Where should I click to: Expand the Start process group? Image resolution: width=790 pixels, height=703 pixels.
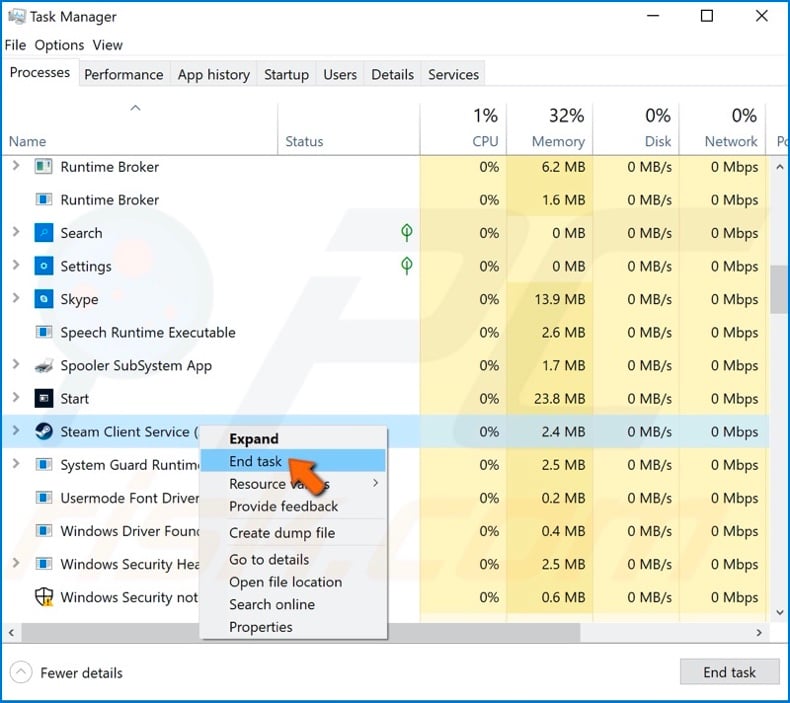[x=16, y=397]
